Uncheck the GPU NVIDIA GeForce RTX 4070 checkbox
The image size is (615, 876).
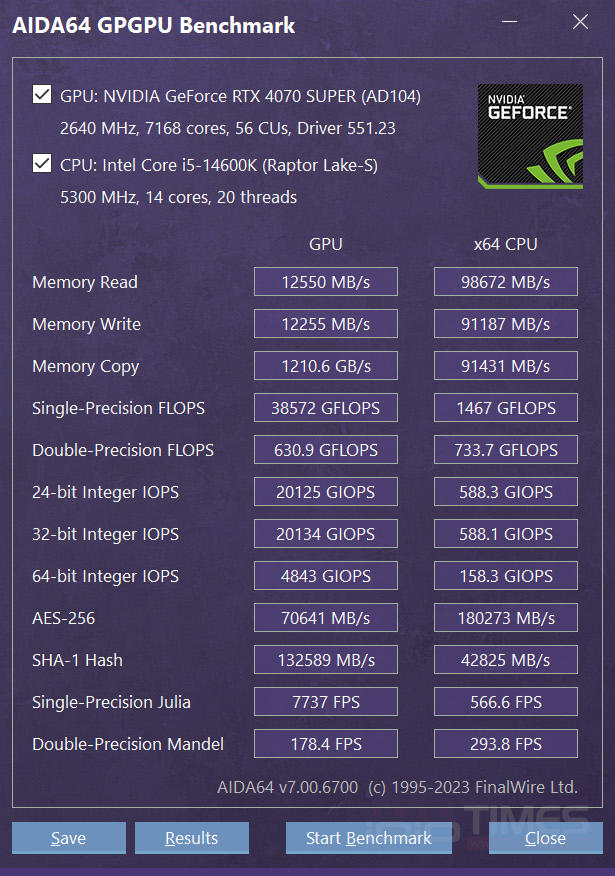(42, 96)
